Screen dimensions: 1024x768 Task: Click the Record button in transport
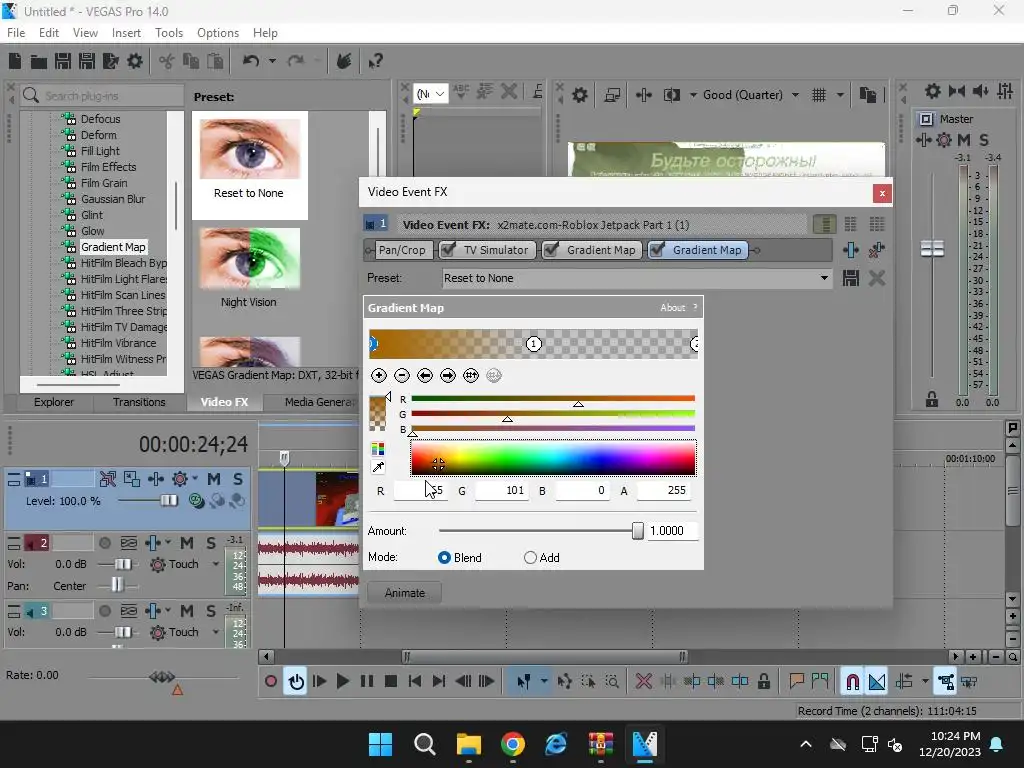pyautogui.click(x=270, y=682)
